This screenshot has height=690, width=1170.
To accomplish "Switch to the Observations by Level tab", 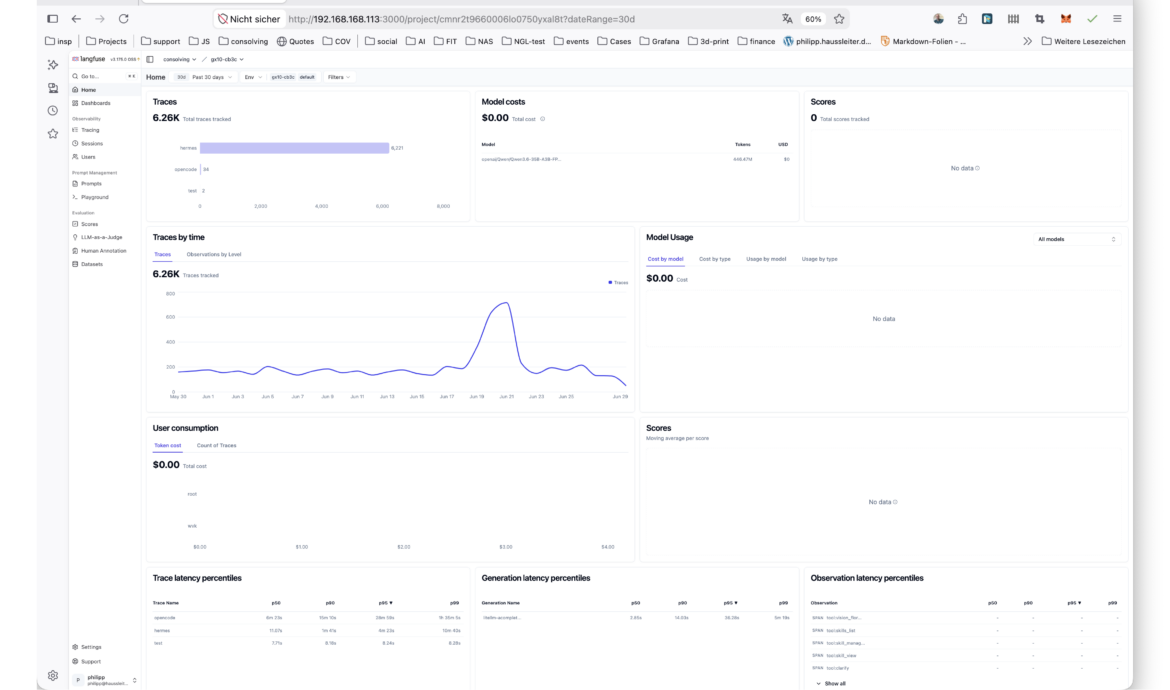I will (x=213, y=254).
